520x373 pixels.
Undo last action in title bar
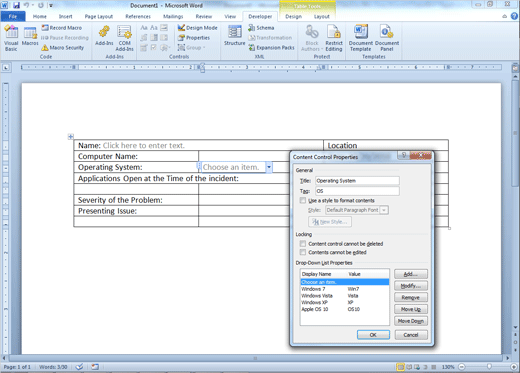tap(26, 5)
